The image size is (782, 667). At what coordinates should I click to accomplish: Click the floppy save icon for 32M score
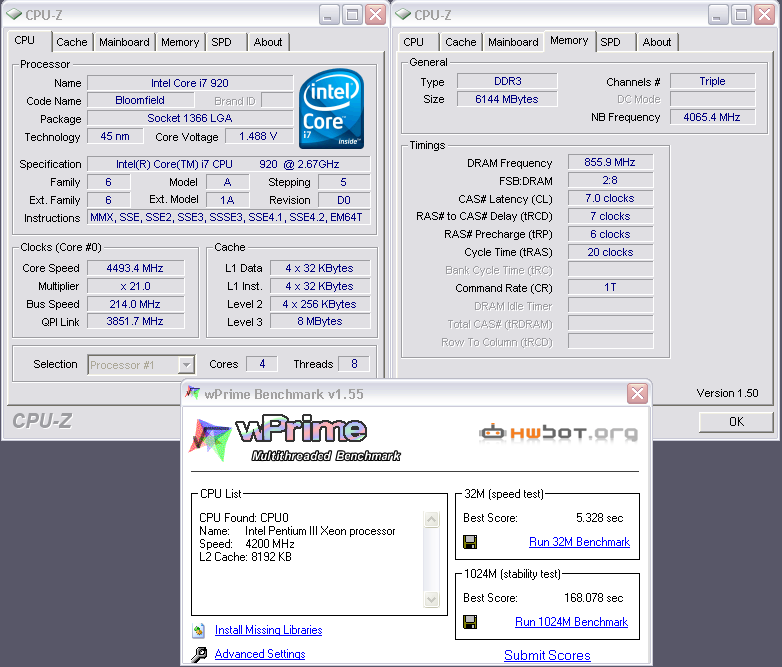pos(470,542)
